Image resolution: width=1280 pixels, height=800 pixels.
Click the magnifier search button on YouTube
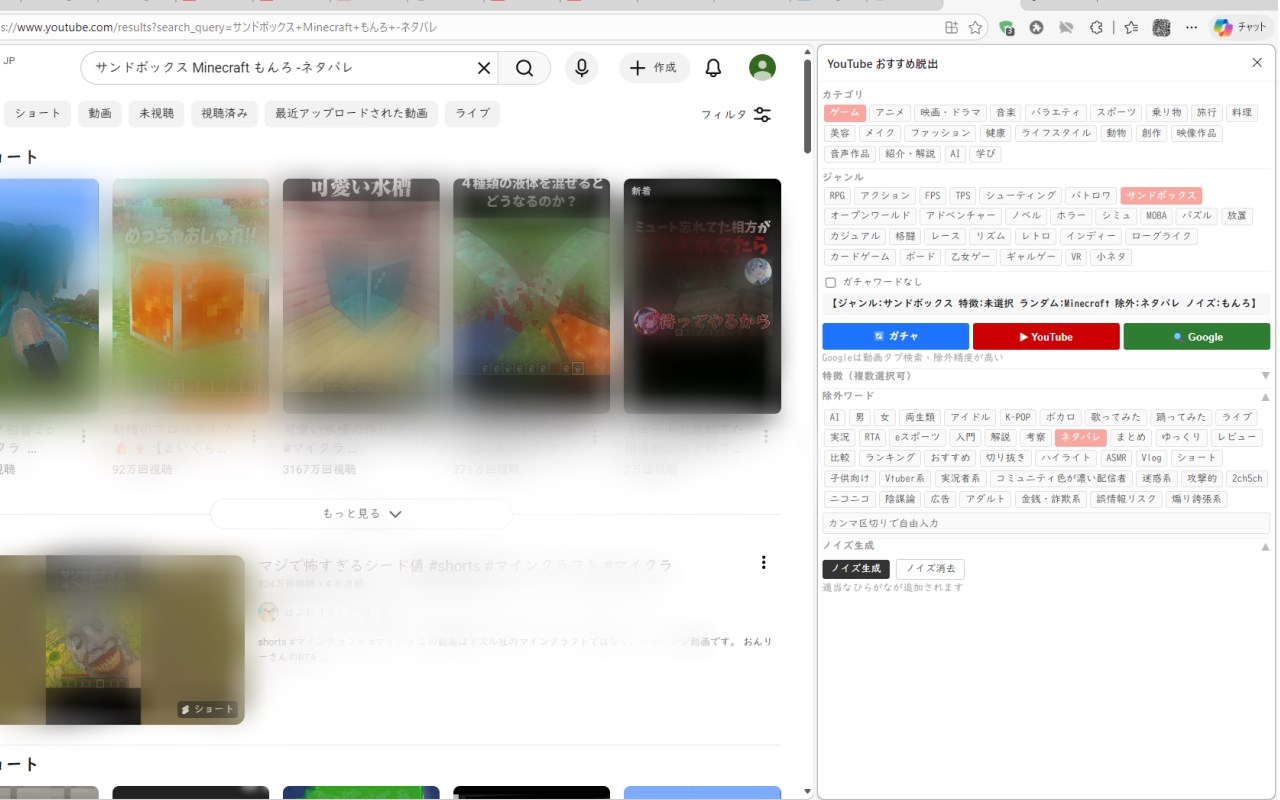pyautogui.click(x=525, y=68)
